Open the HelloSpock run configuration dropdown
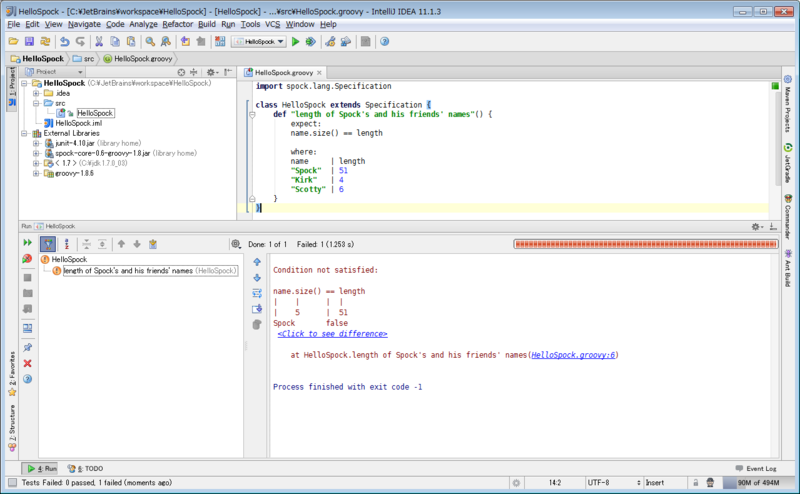The image size is (800, 494). pyautogui.click(x=259, y=41)
